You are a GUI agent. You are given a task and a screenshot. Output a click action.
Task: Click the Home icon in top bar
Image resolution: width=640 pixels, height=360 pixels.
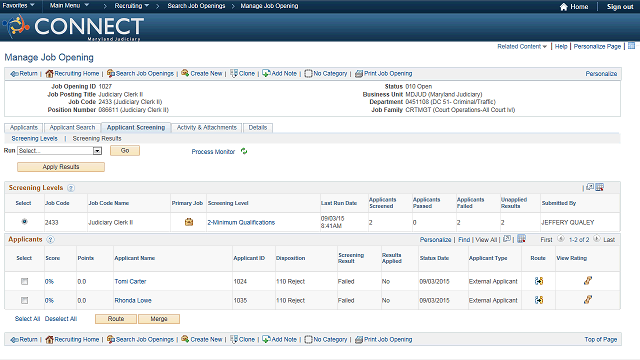coord(564,7)
